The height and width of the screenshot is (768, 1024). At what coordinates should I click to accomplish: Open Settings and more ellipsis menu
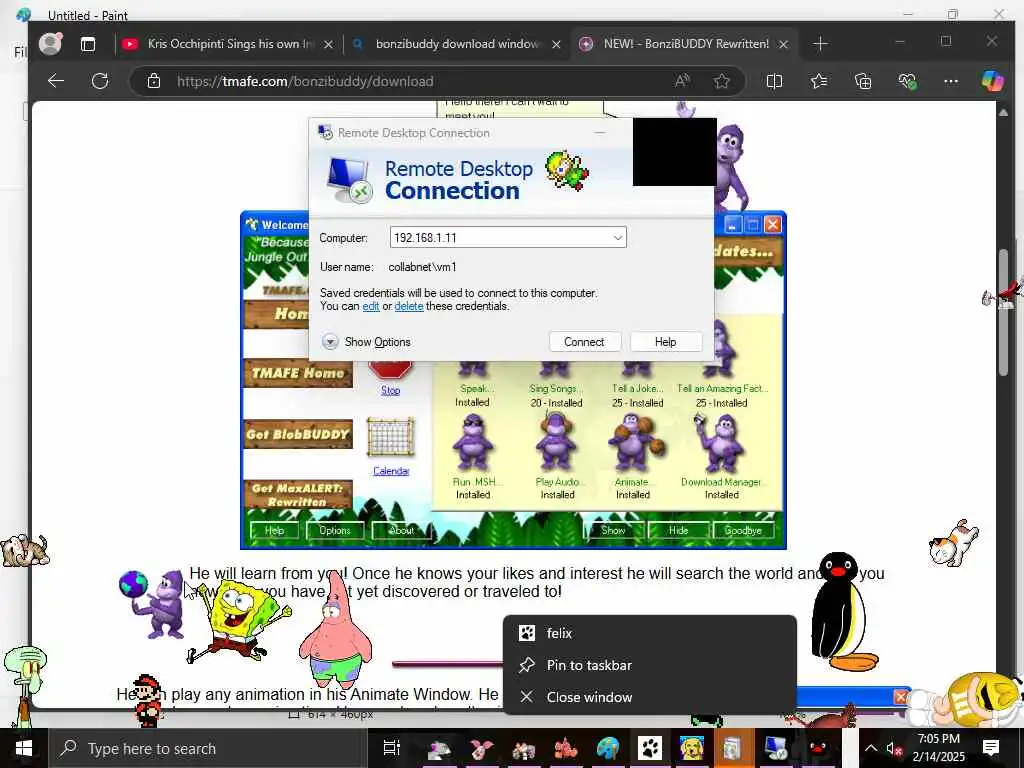pyautogui.click(x=951, y=81)
